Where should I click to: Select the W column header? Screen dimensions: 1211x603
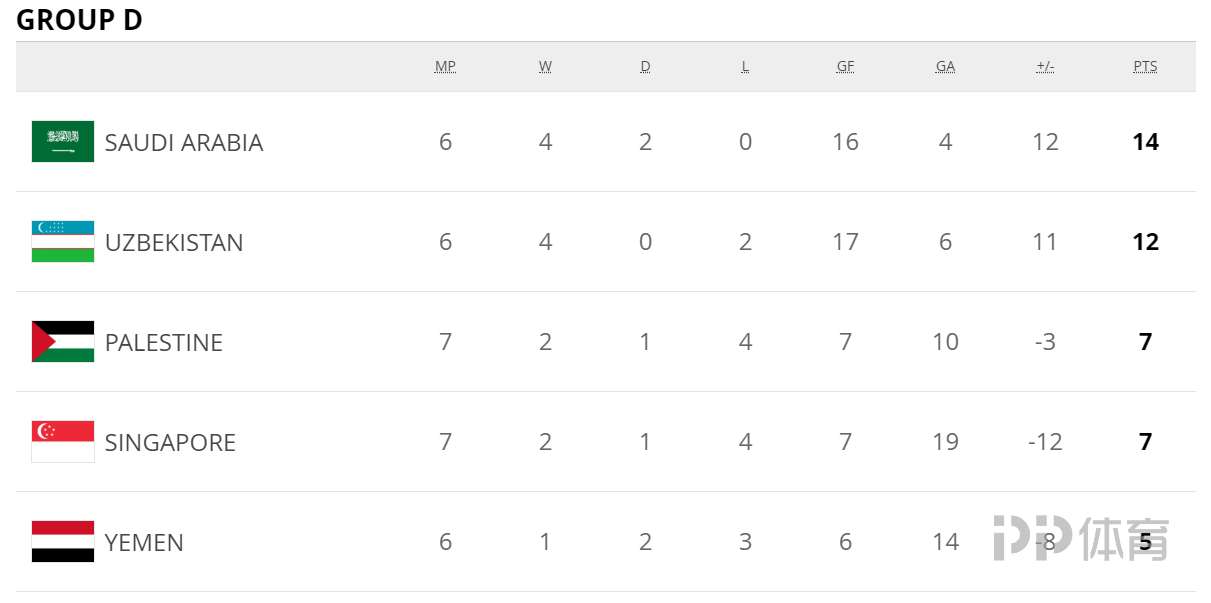click(545, 67)
